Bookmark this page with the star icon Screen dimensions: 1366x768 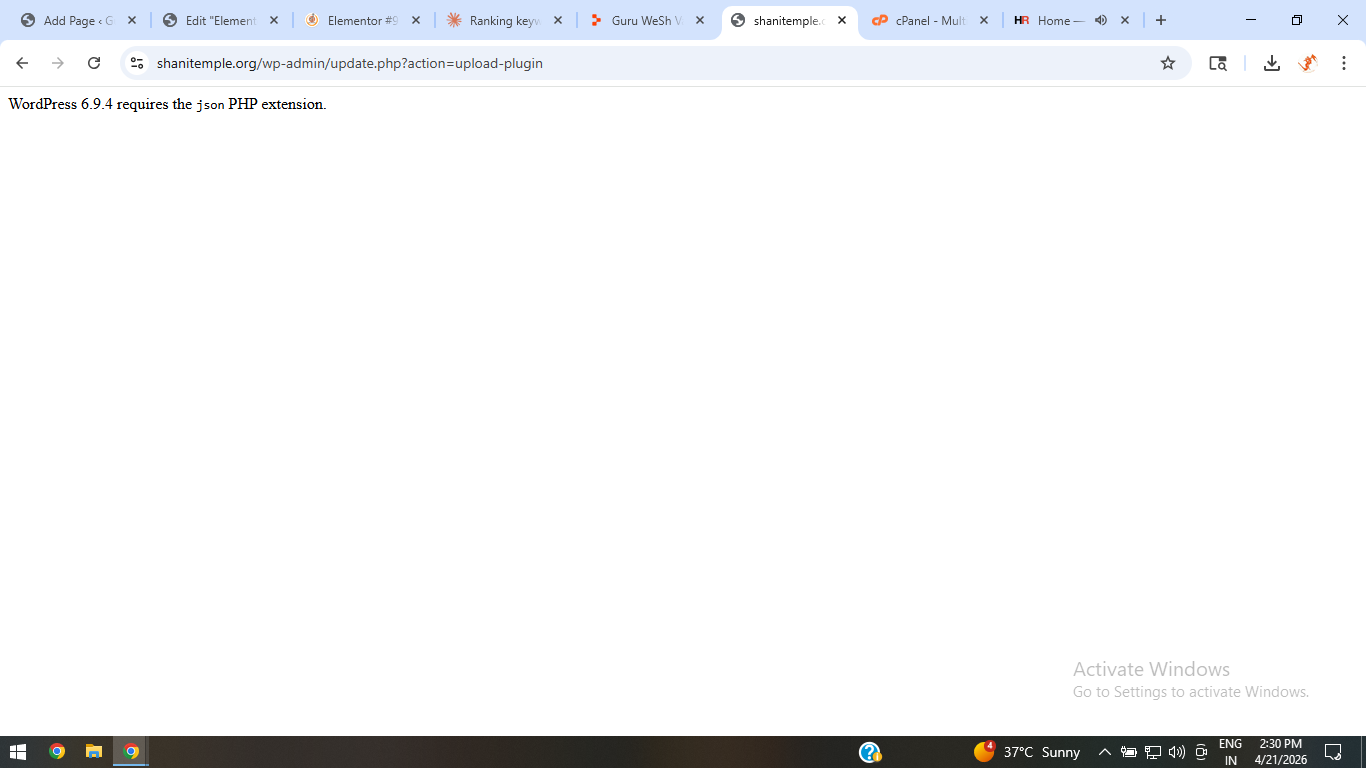1167,63
